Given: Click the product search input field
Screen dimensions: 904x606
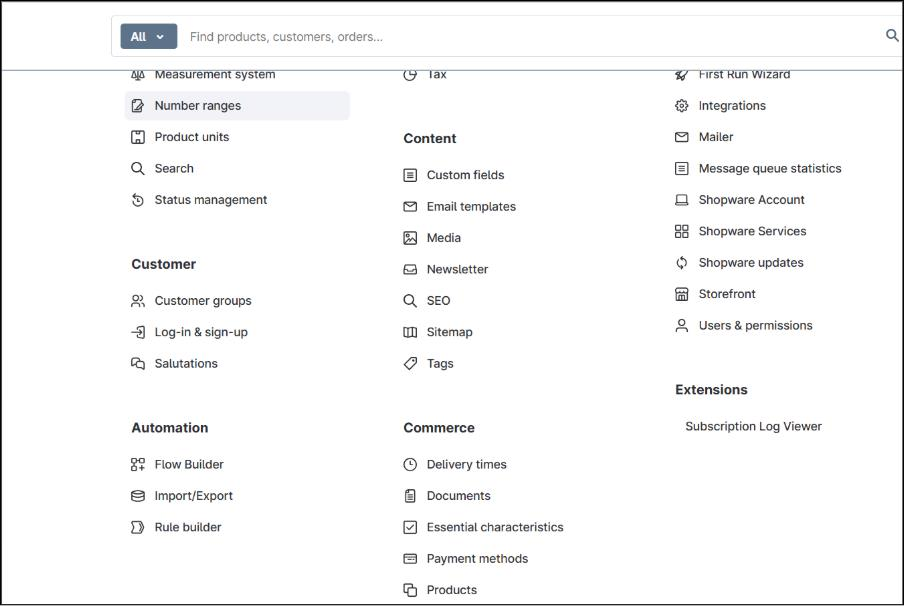Looking at the screenshot, I should tap(400, 35).
